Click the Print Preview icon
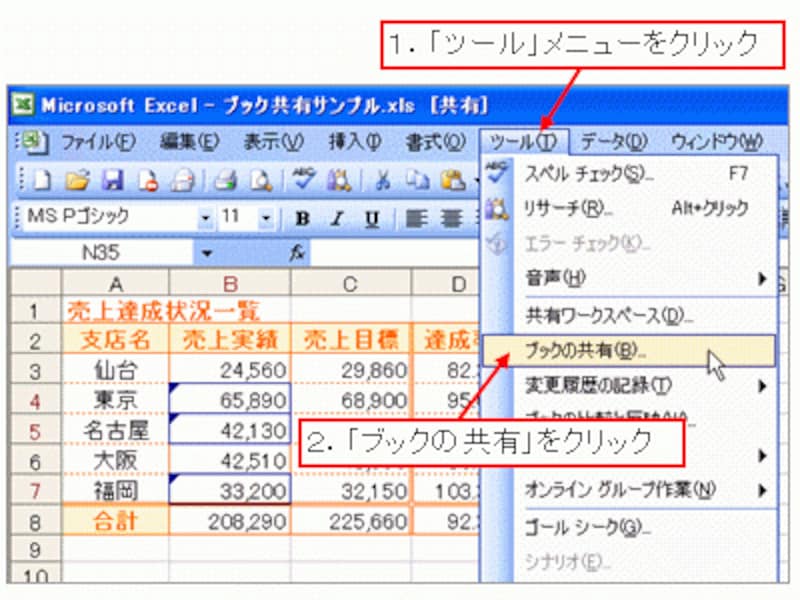This screenshot has width=800, height=600. tap(260, 181)
